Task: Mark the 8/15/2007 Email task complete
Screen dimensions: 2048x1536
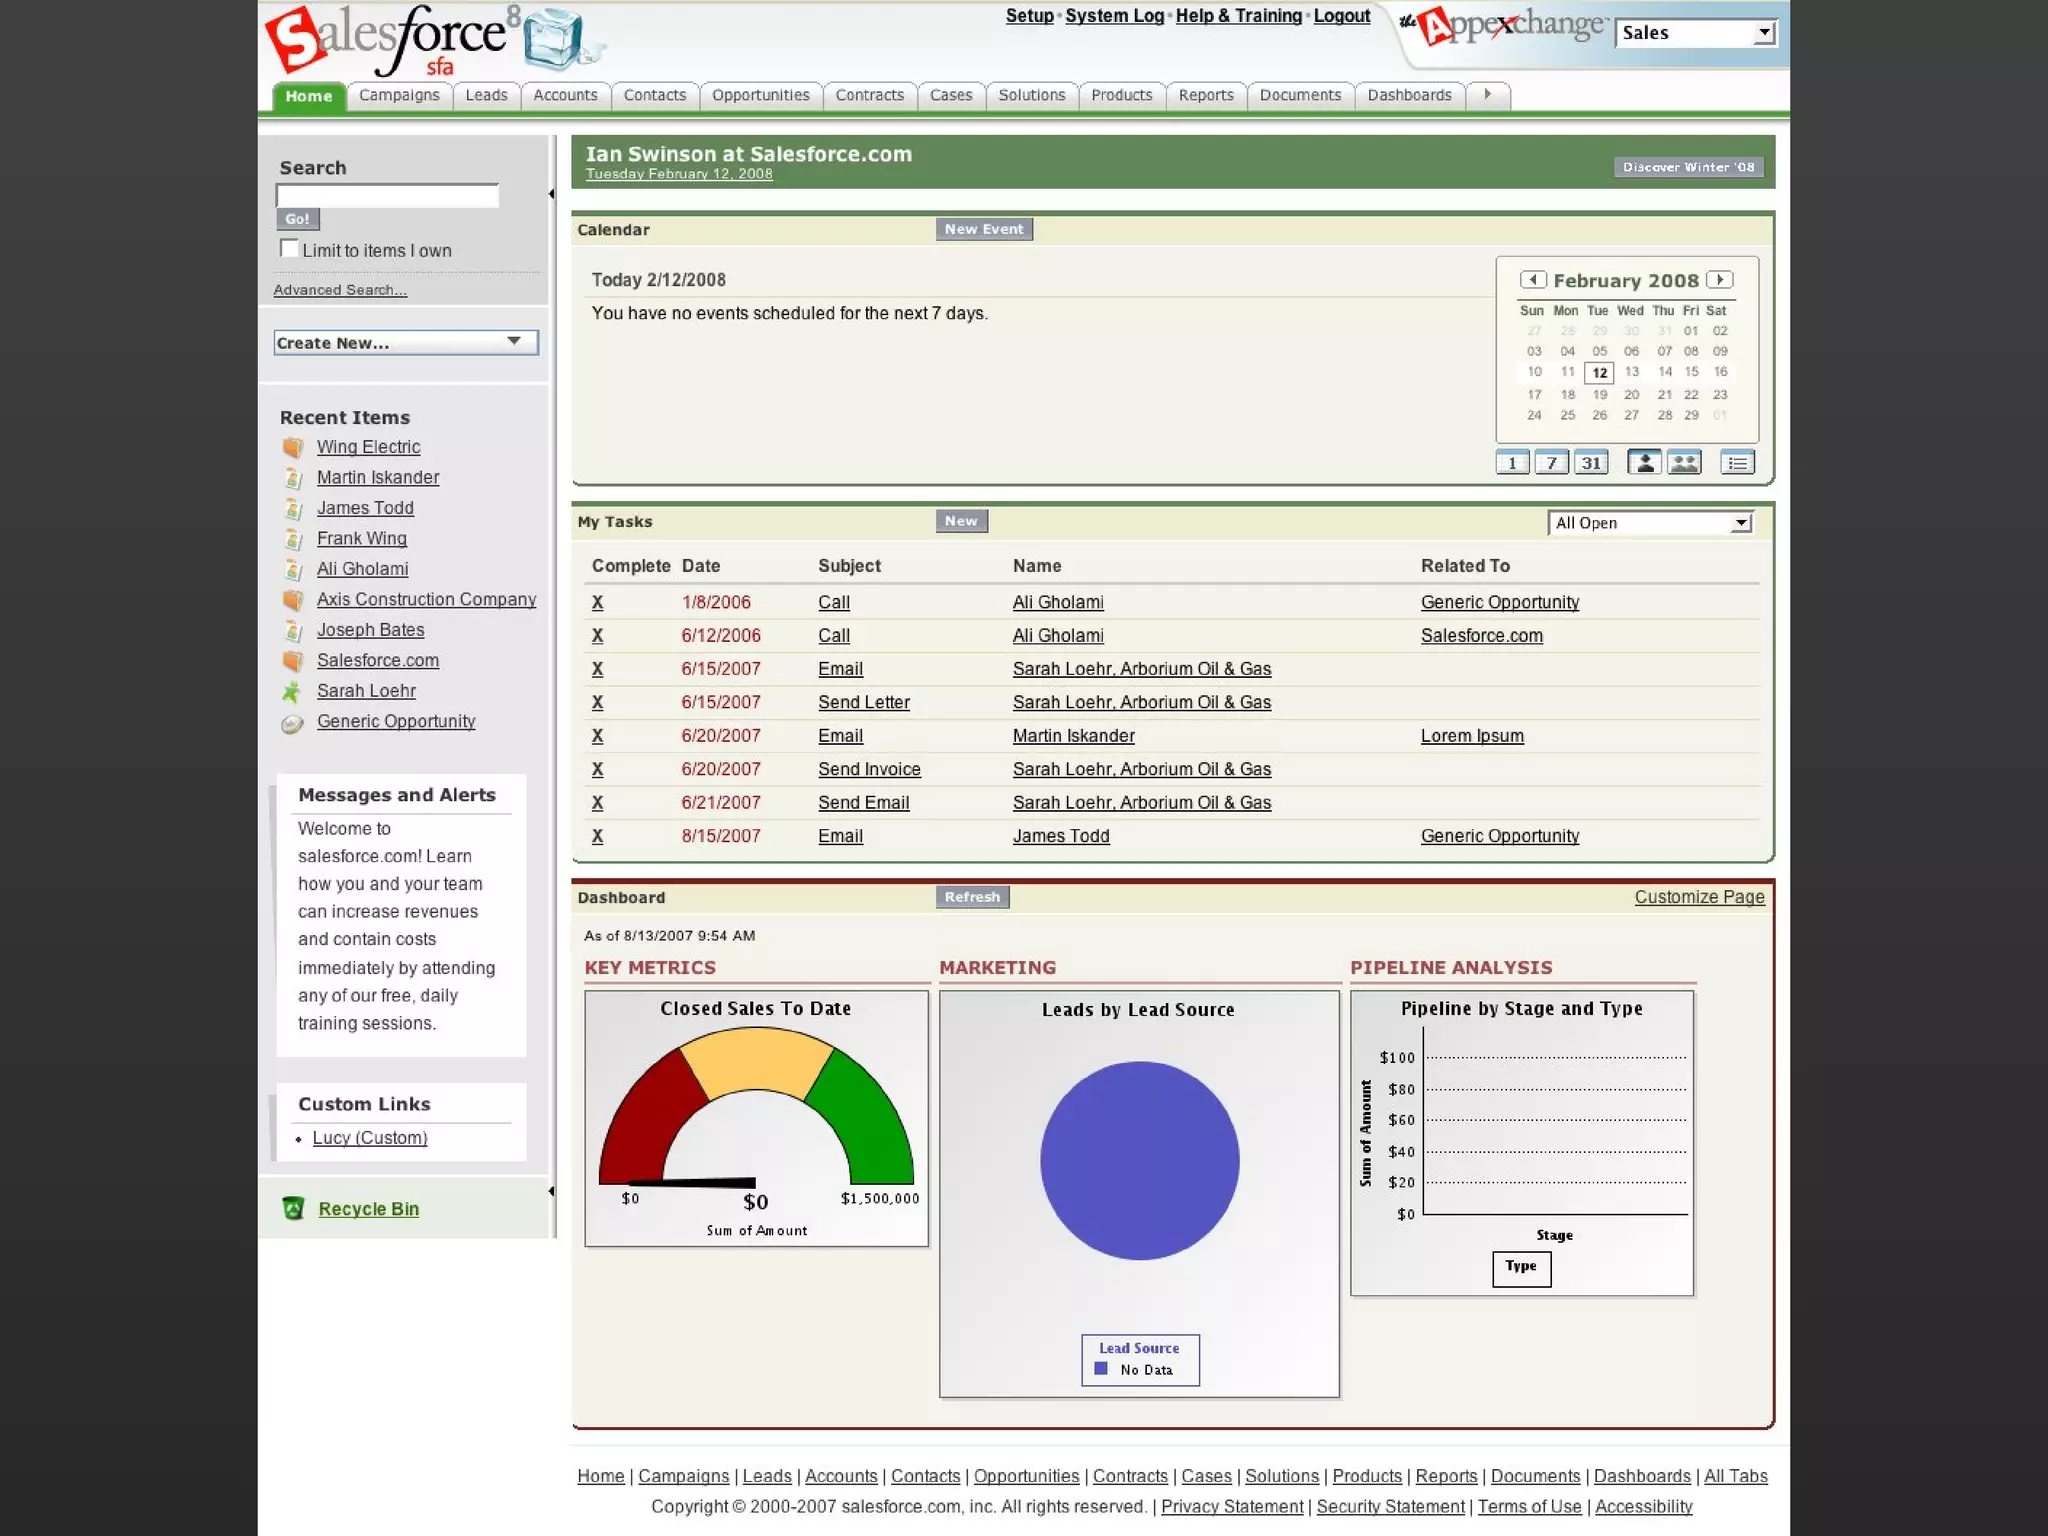Action: point(597,836)
